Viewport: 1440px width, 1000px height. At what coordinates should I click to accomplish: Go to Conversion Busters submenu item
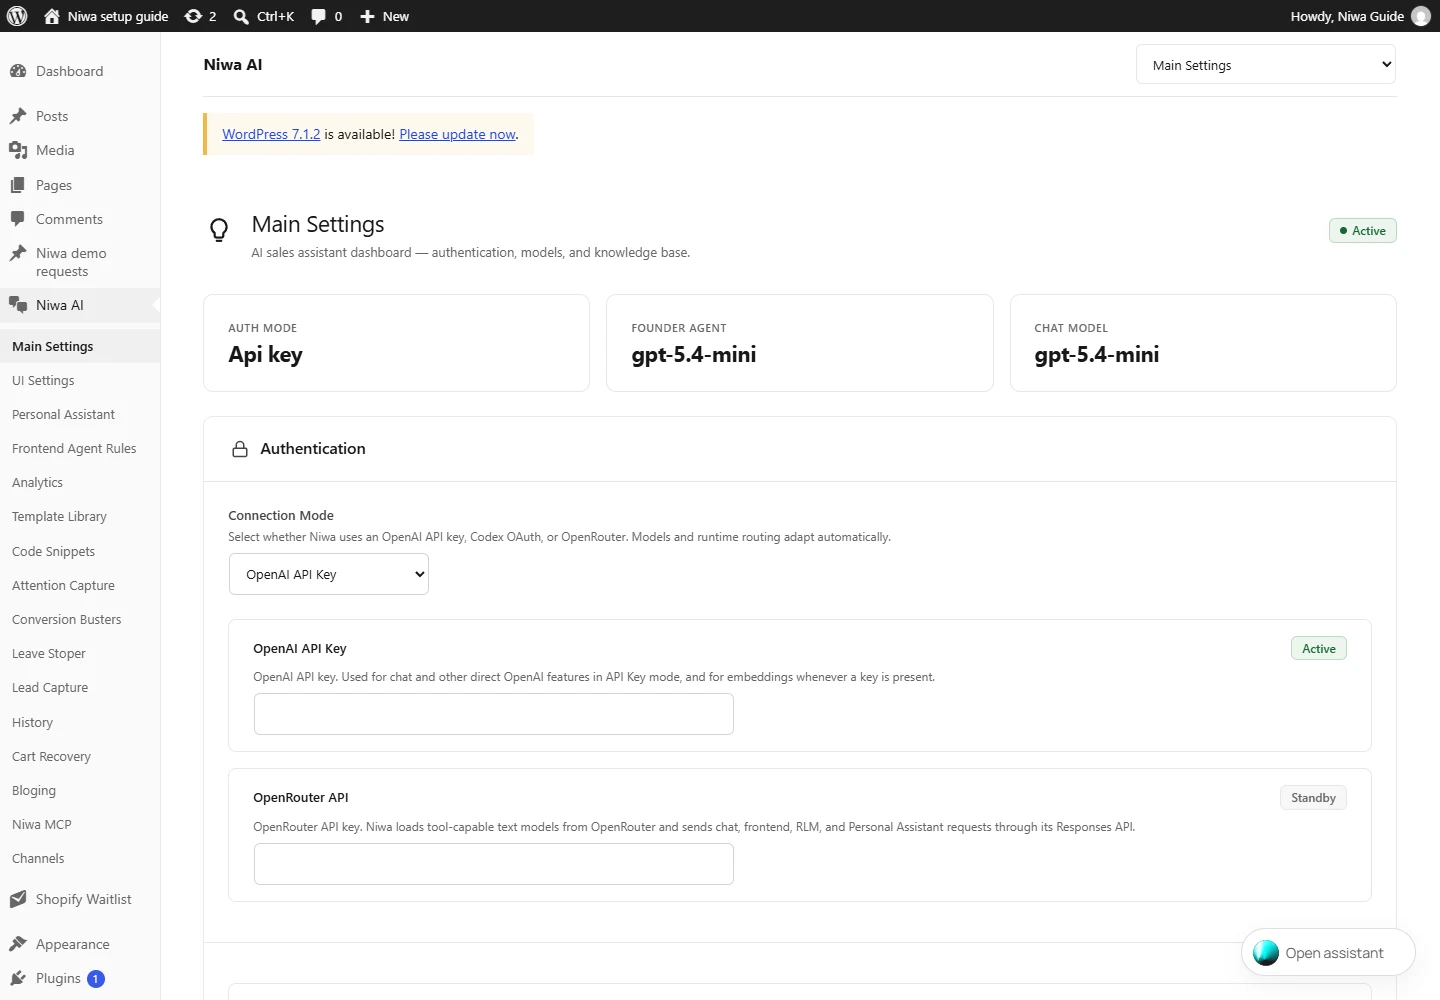(66, 619)
